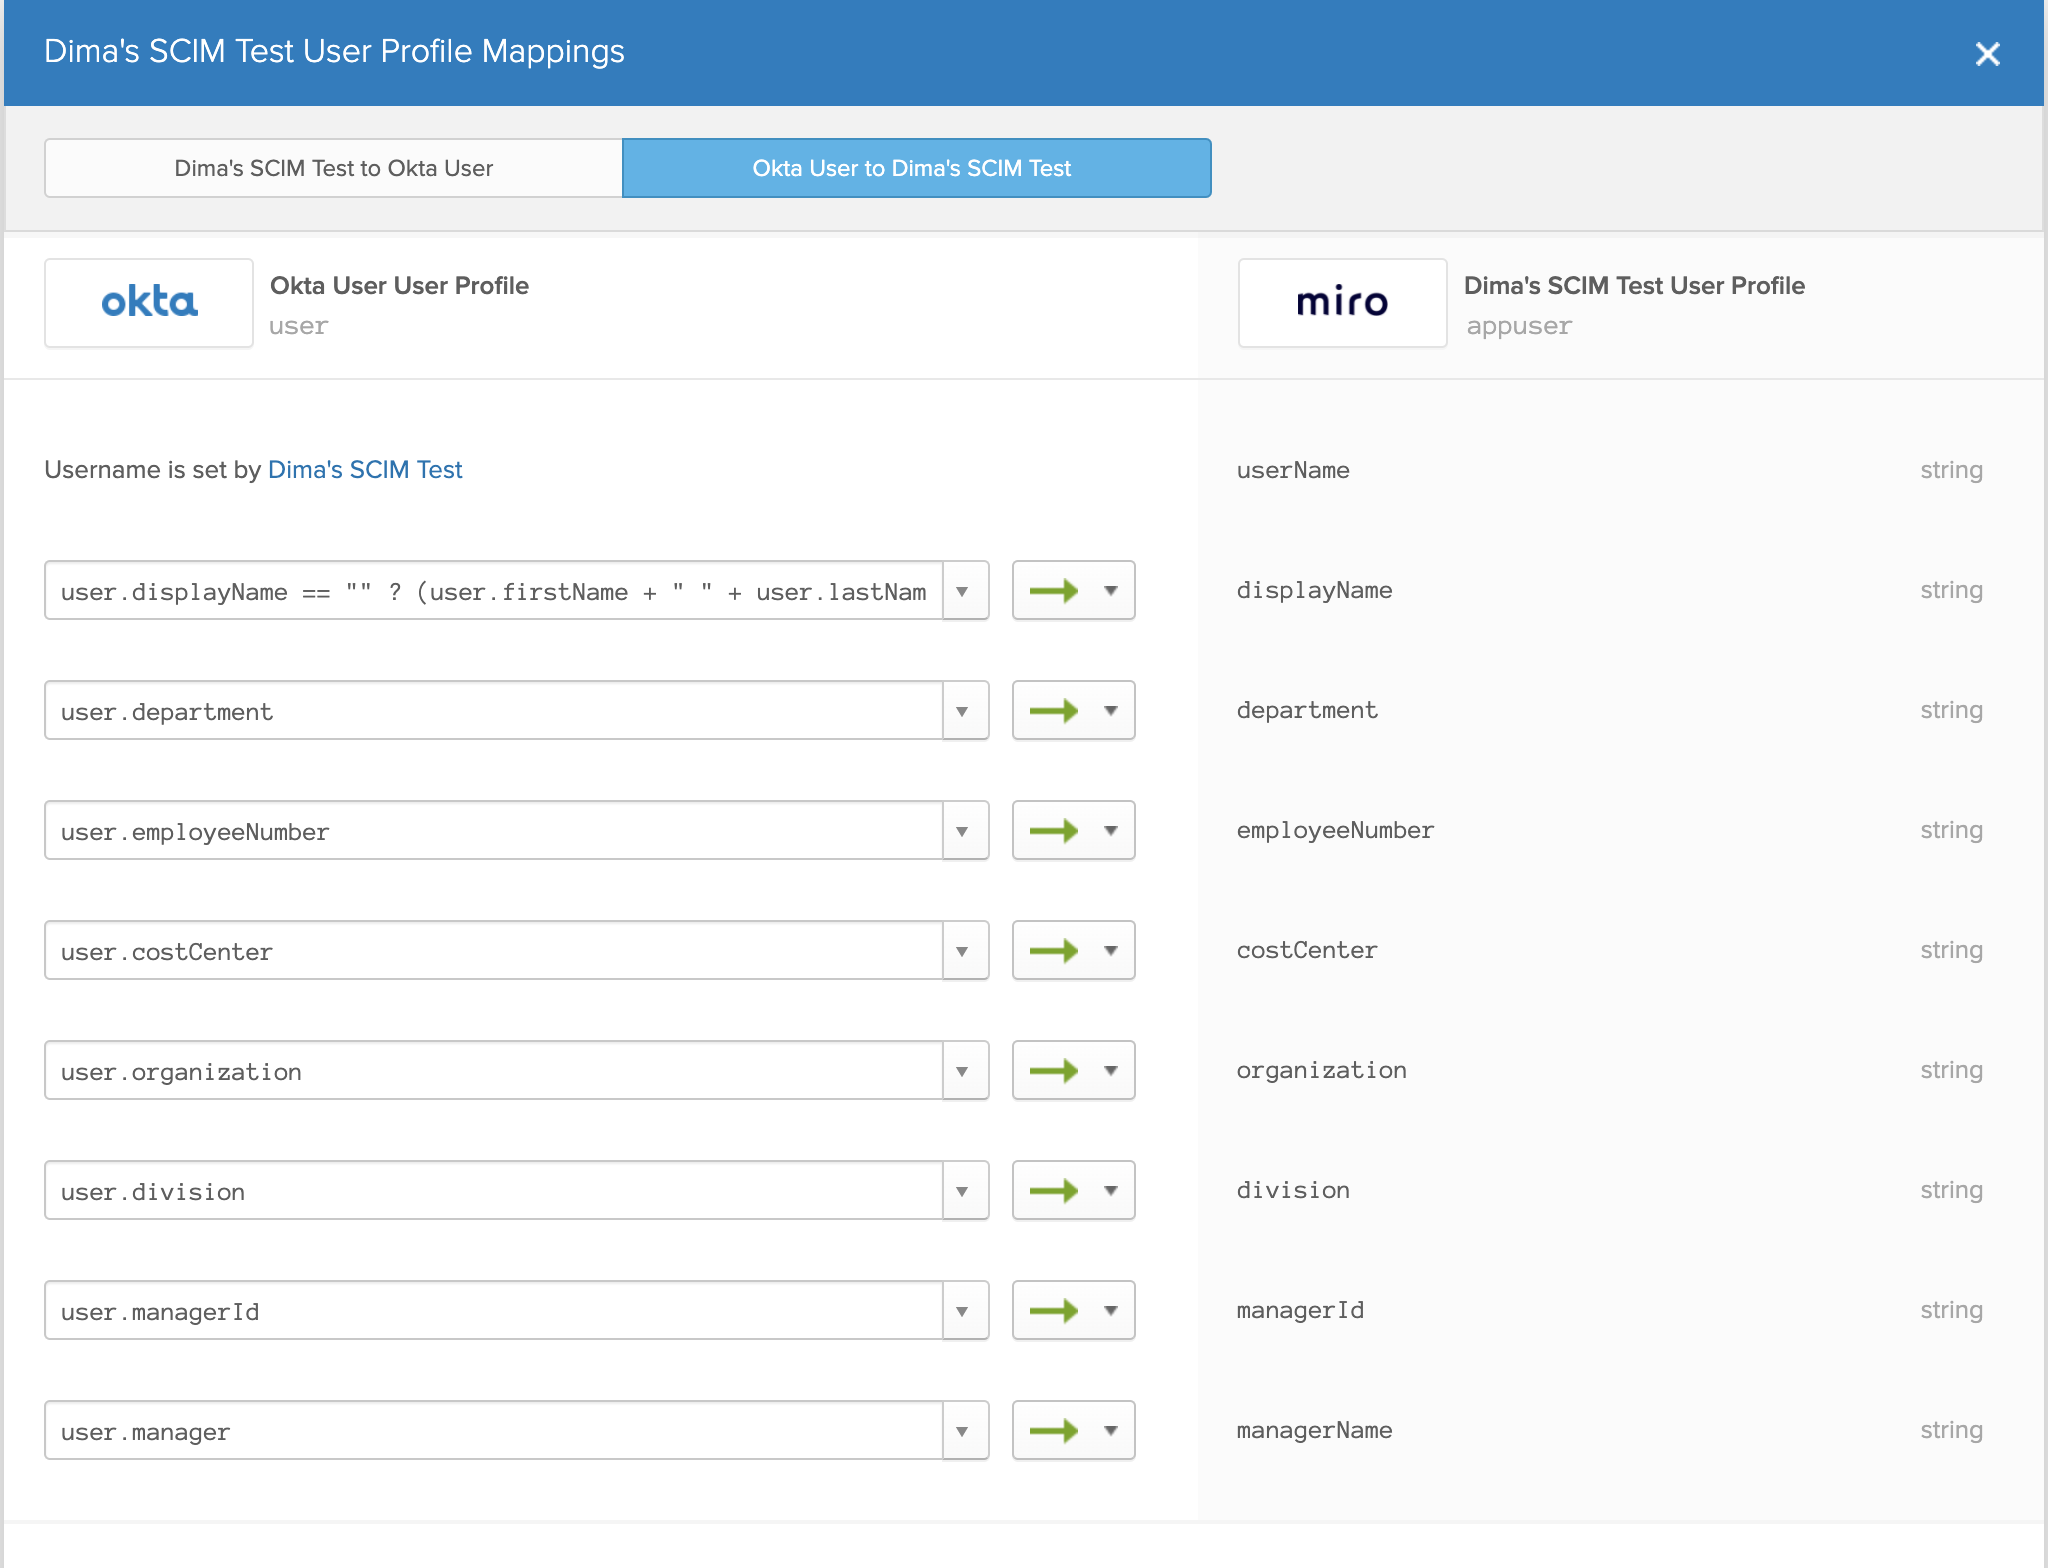Open green arrow mapping options for managerId
The height and width of the screenshot is (1568, 2048).
tap(1073, 1311)
